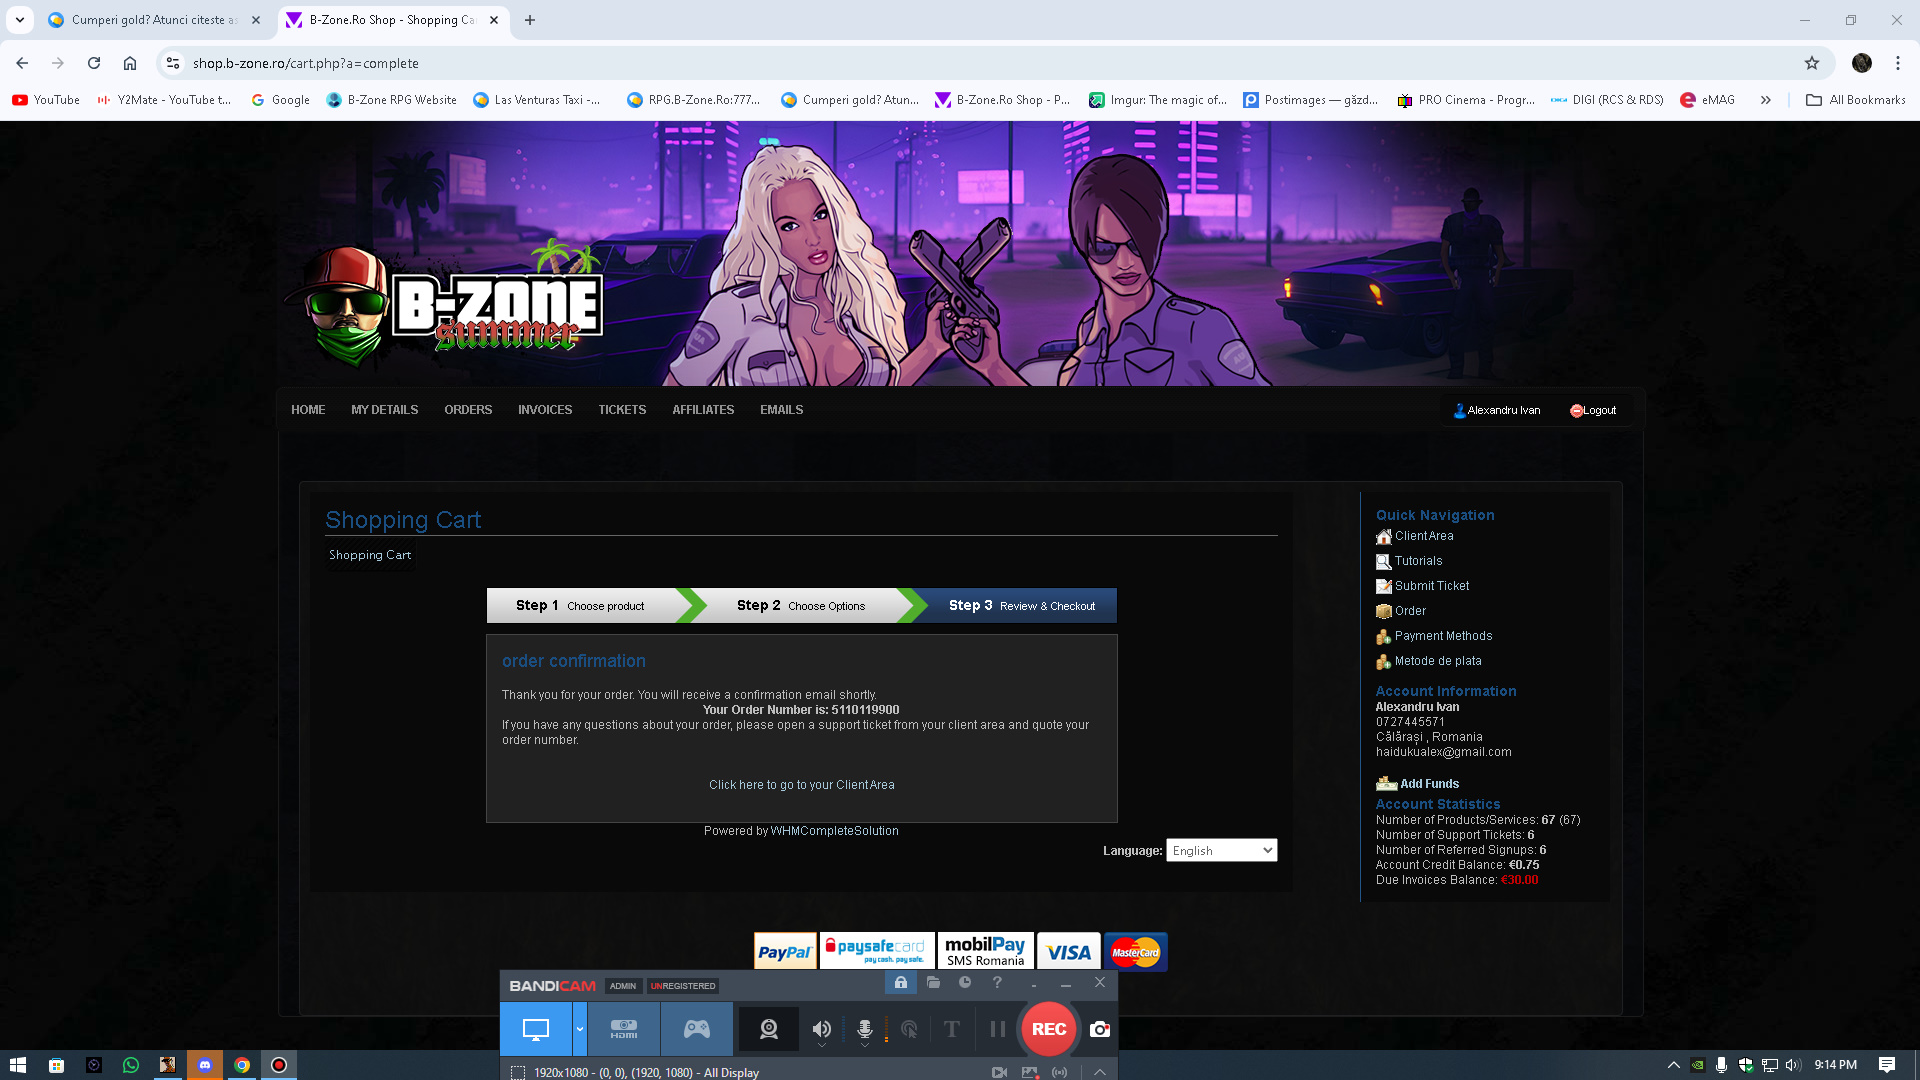Click Logout link

click(1593, 411)
